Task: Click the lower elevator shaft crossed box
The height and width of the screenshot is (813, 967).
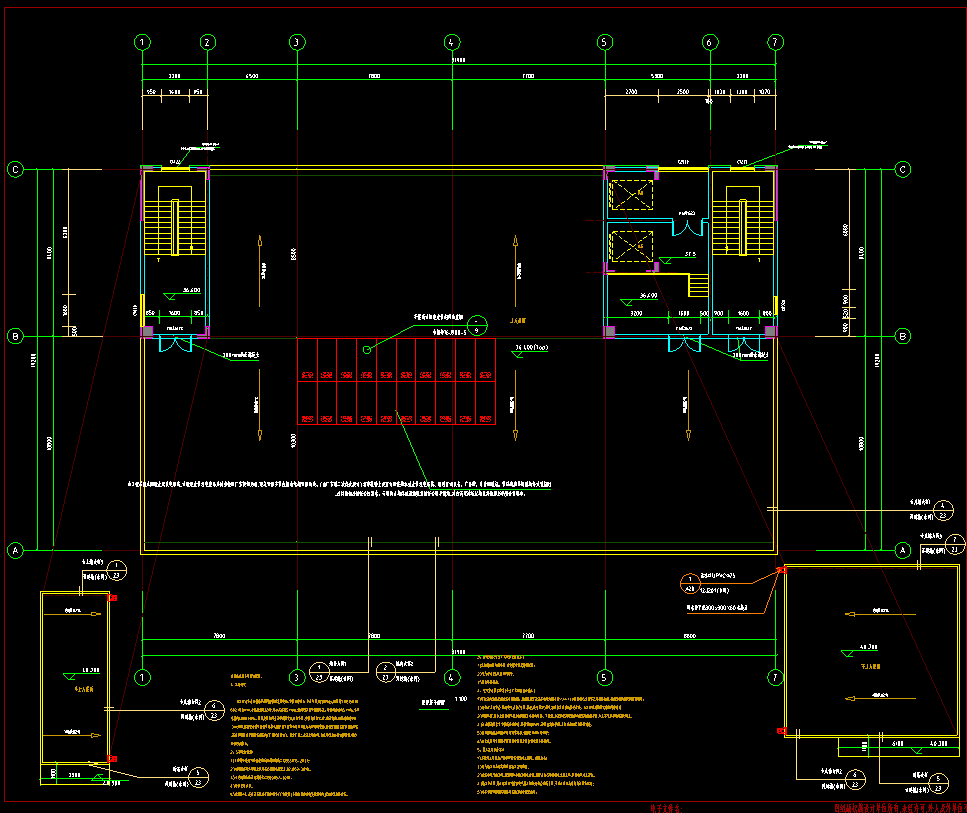Action: point(632,246)
